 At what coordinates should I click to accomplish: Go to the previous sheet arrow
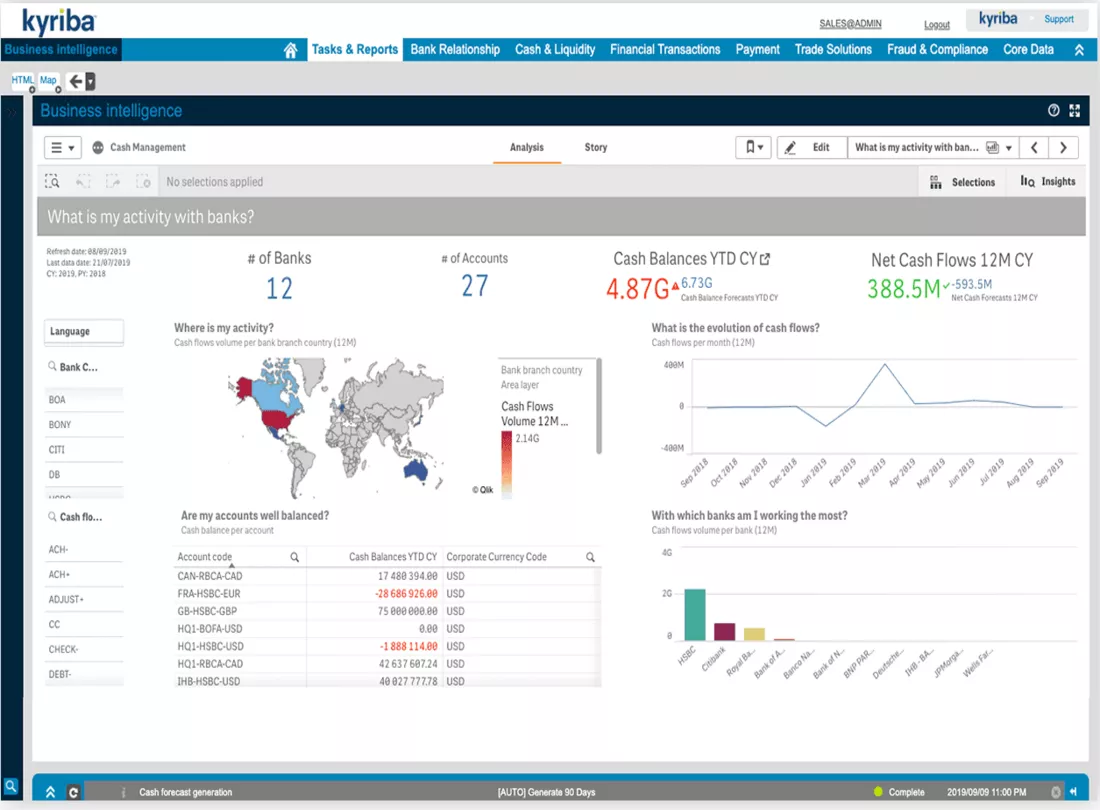tap(1034, 147)
